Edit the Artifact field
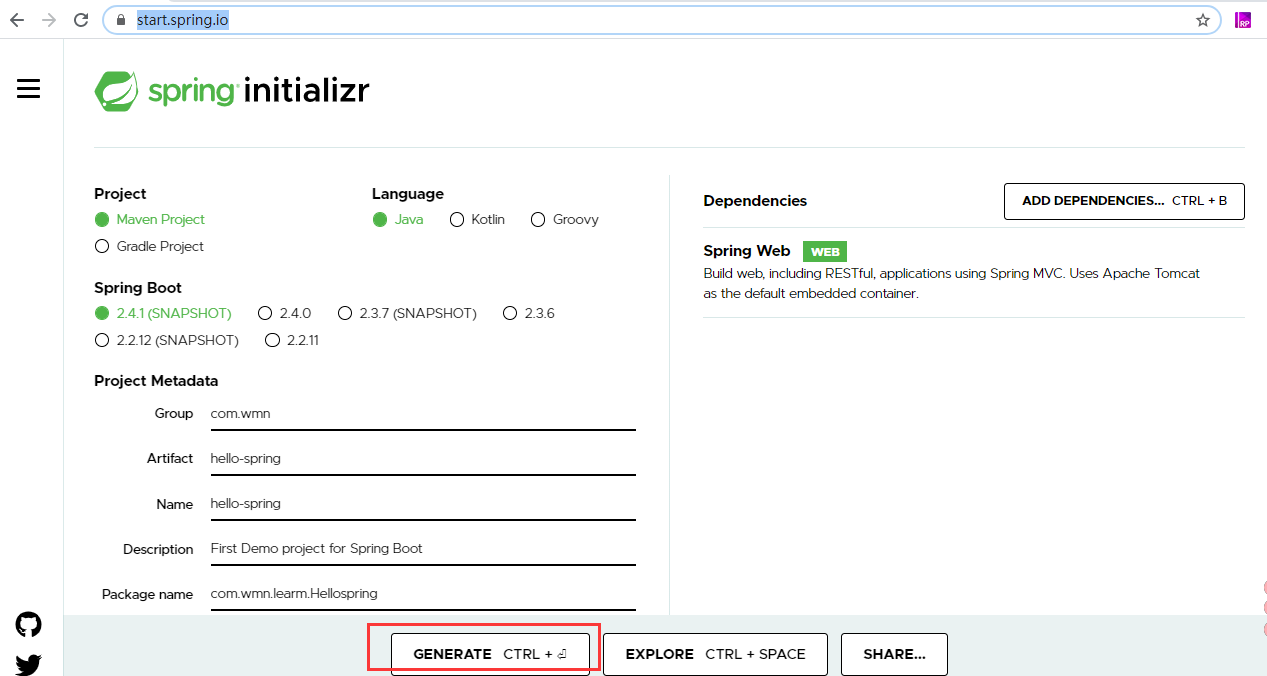Viewport: 1267px width, 676px height. click(x=423, y=458)
